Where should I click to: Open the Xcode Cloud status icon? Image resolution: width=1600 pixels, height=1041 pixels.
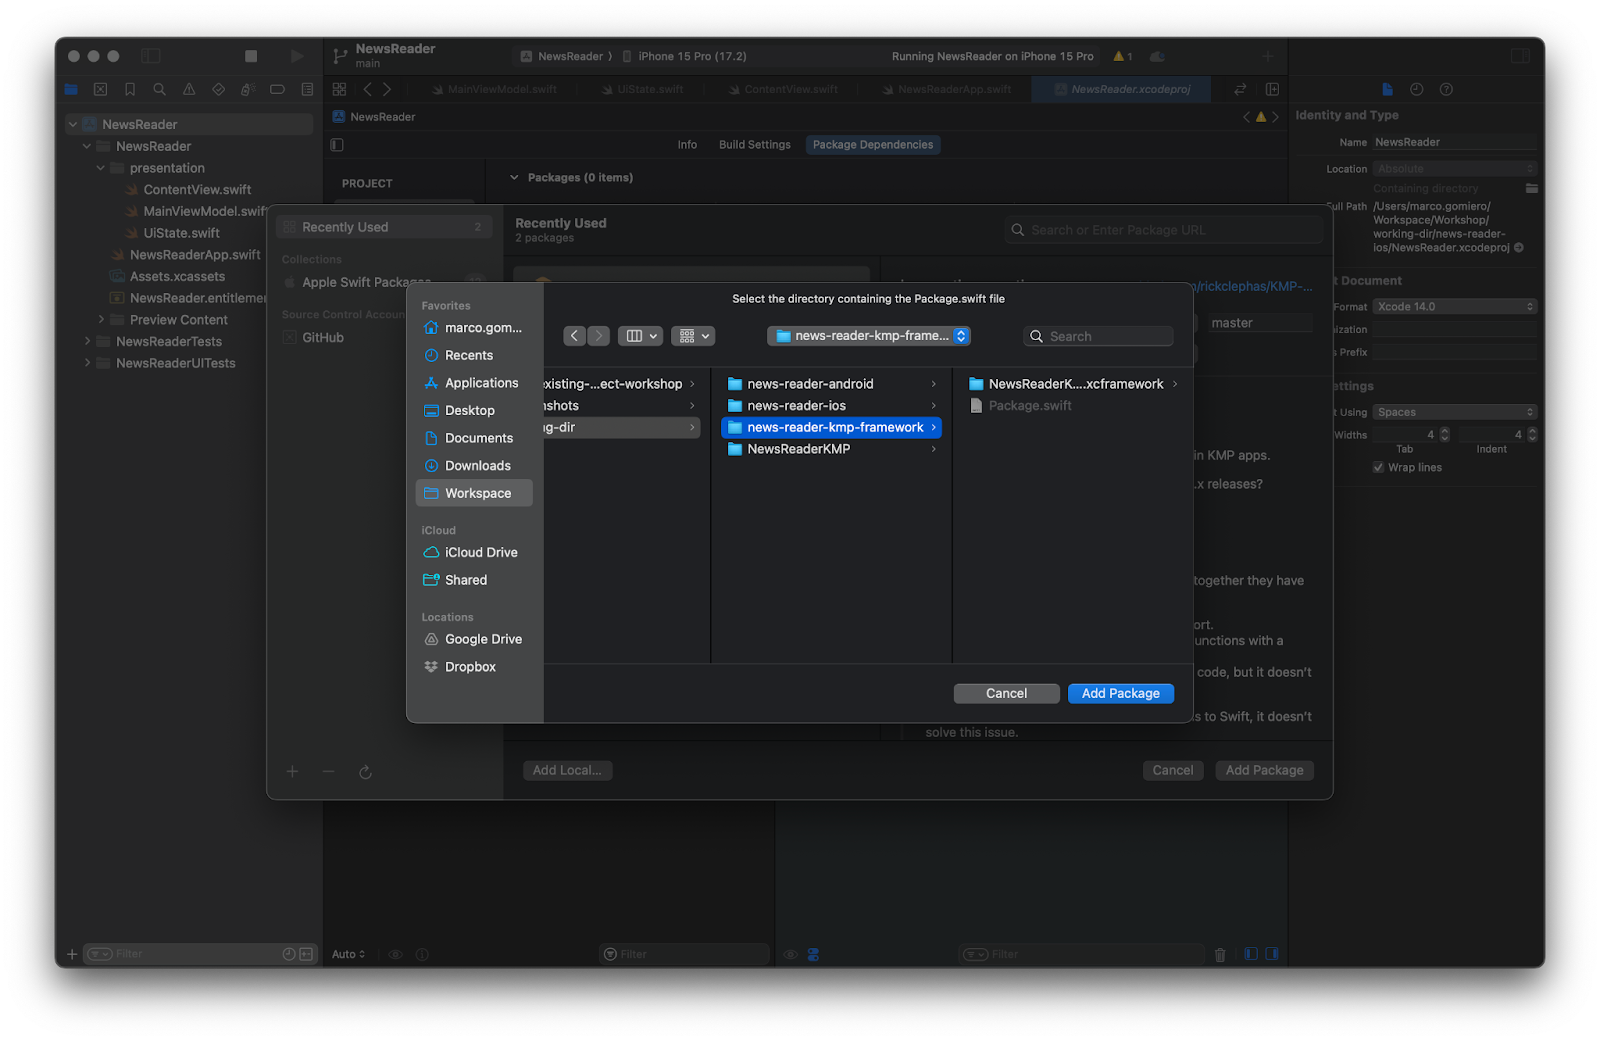(x=1157, y=56)
